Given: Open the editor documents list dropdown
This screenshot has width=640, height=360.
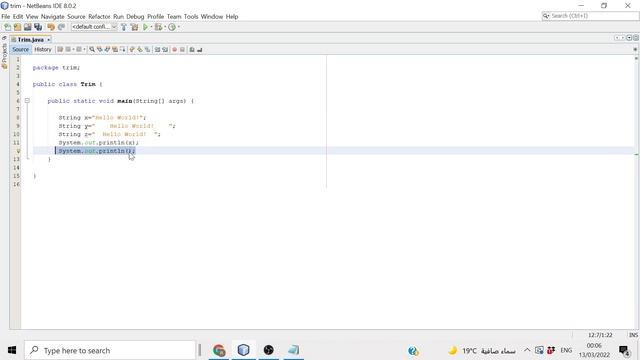Looking at the screenshot, I should 629,38.
